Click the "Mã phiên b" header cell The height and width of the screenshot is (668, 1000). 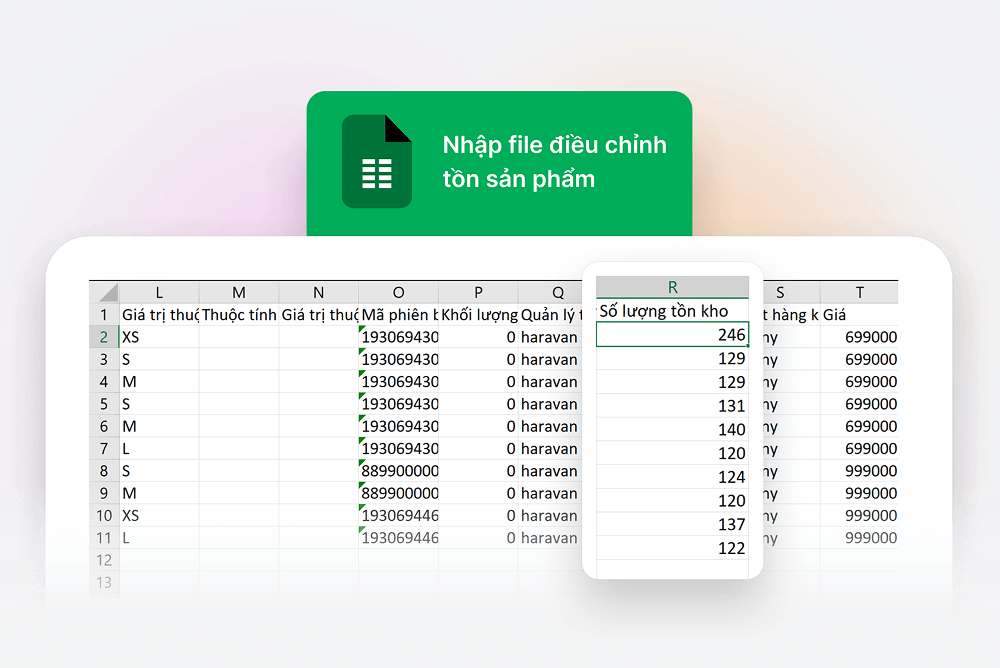(x=398, y=315)
